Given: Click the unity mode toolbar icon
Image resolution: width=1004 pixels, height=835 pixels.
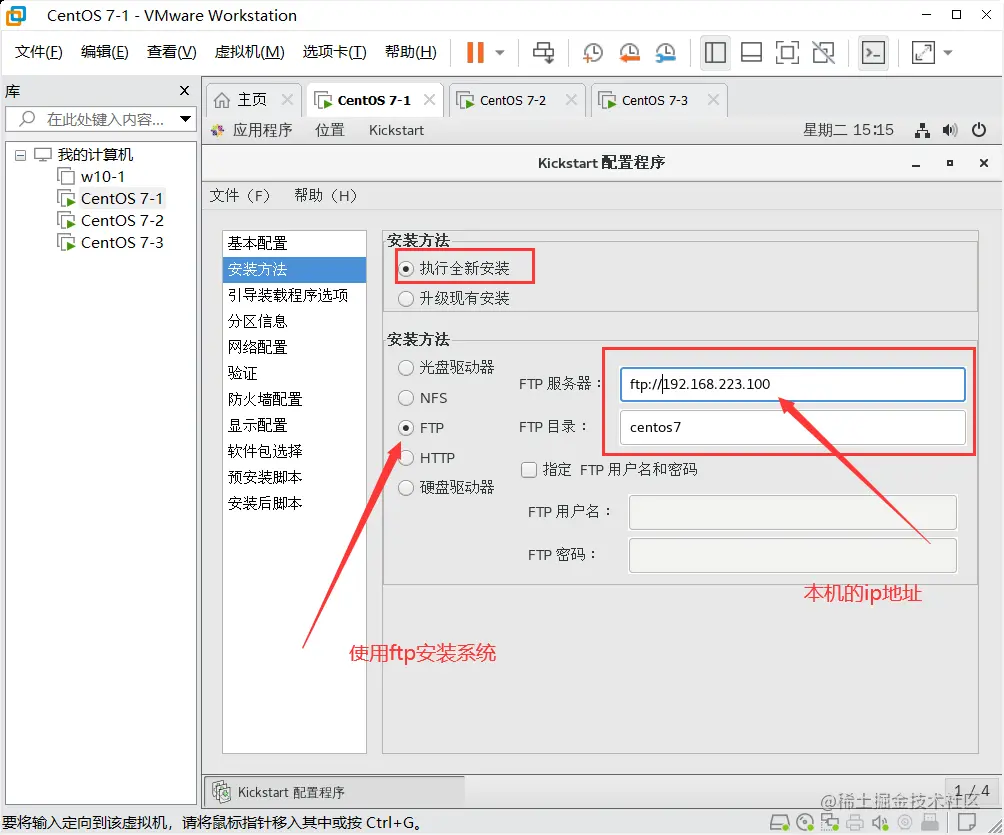Looking at the screenshot, I should tap(823, 53).
